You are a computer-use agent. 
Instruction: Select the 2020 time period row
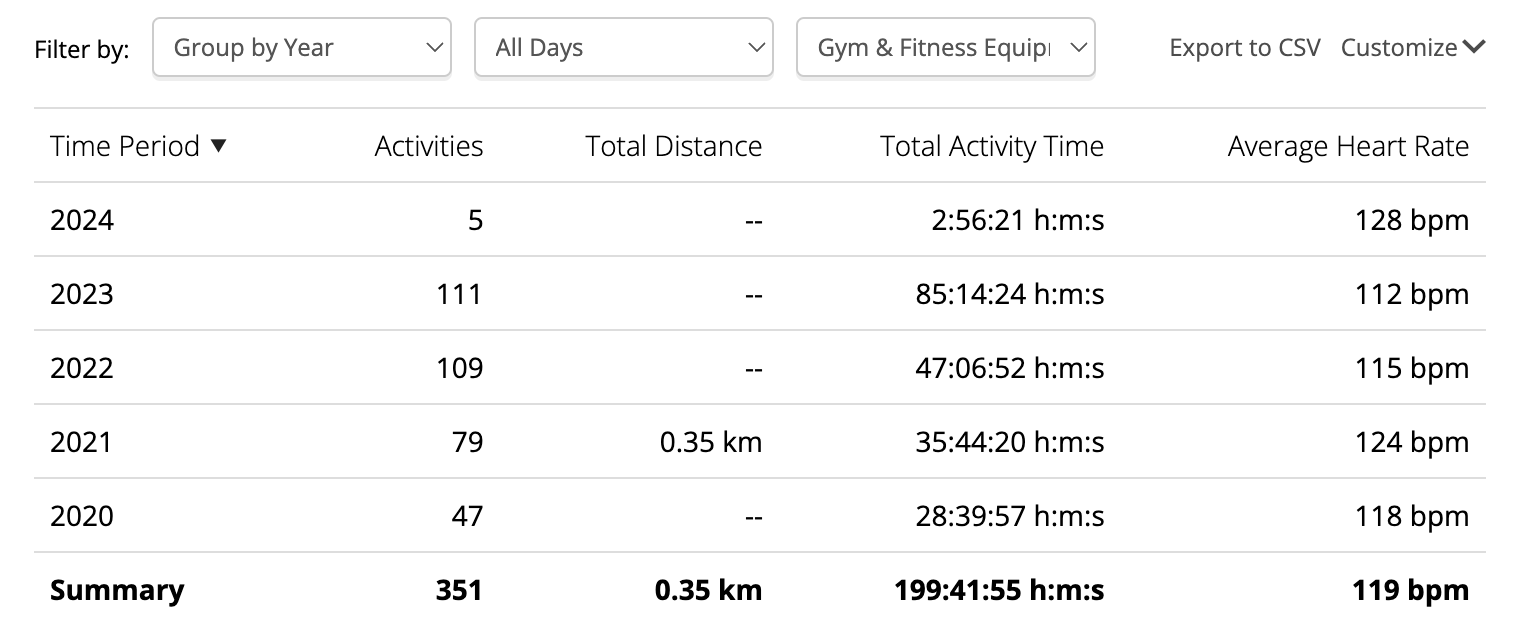pos(760,516)
